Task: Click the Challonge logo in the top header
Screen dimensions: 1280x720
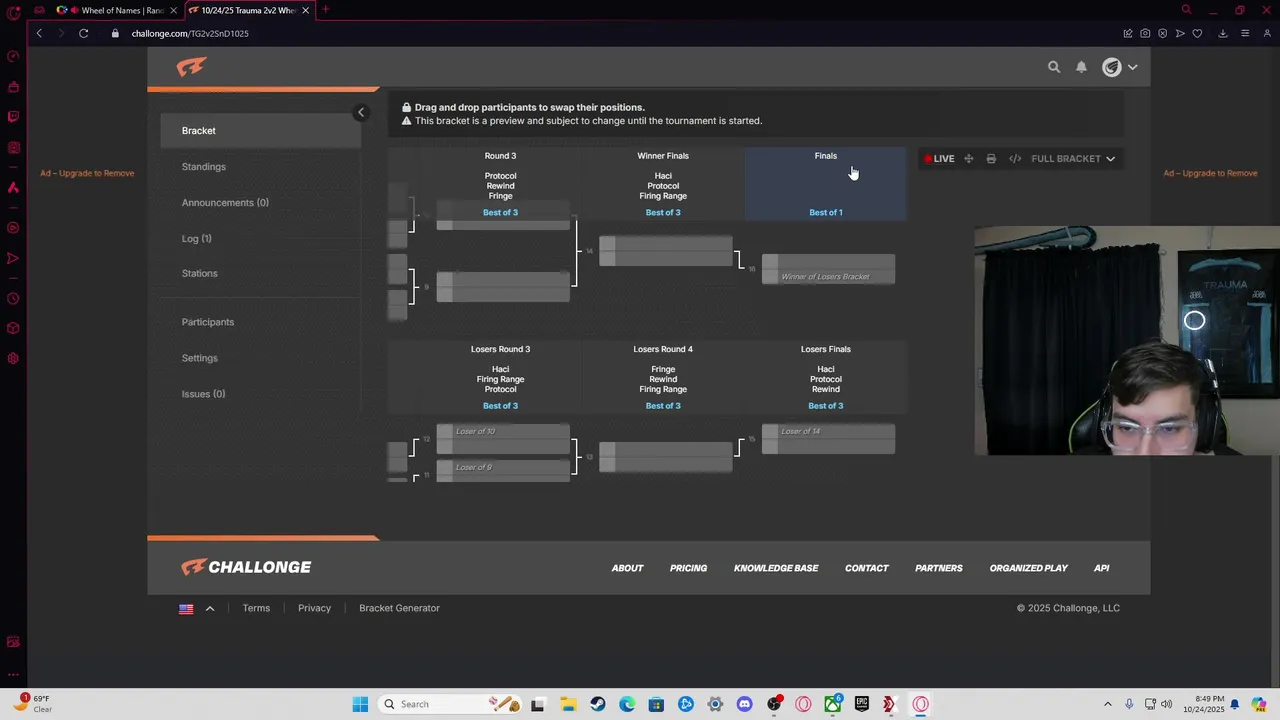Action: pos(191,67)
